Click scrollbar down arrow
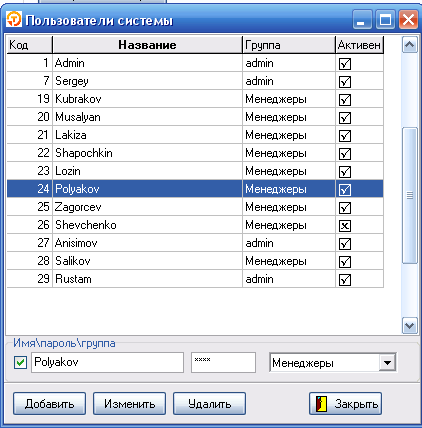The image size is (422, 428). (x=410, y=325)
